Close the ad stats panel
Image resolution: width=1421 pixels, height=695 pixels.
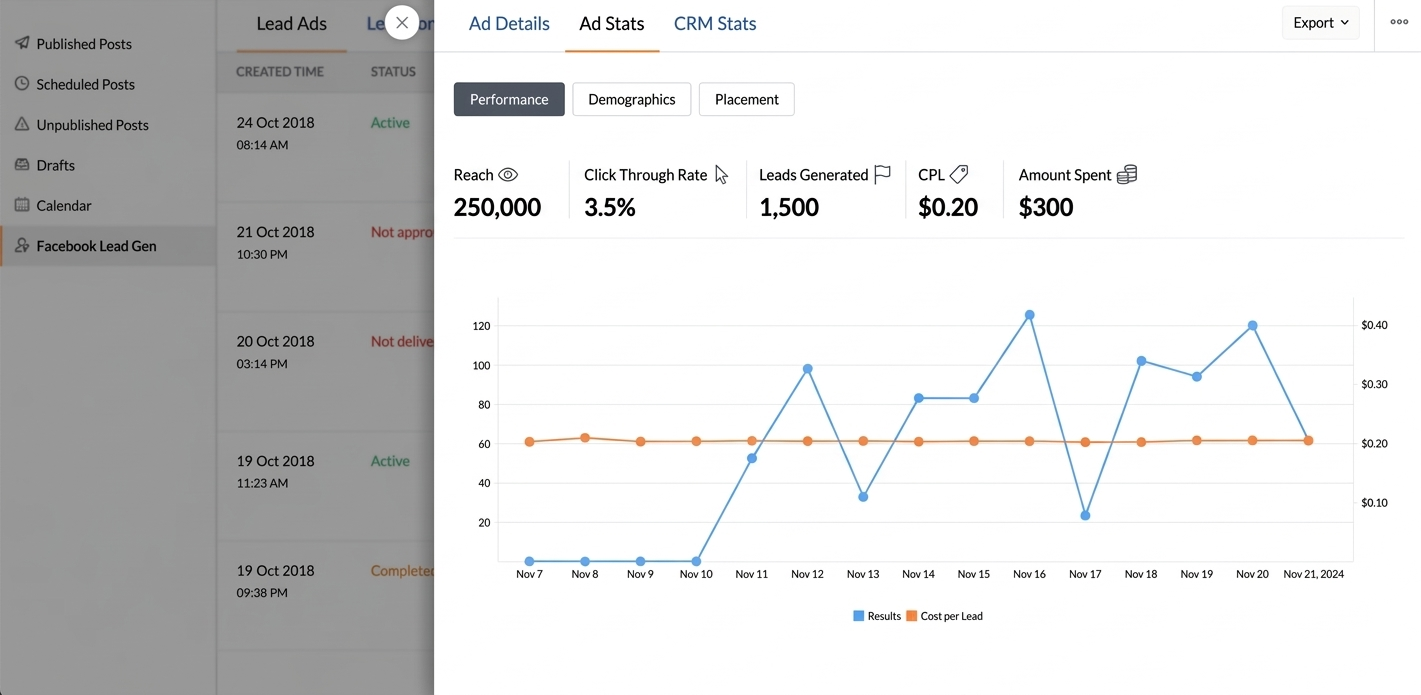pyautogui.click(x=402, y=22)
